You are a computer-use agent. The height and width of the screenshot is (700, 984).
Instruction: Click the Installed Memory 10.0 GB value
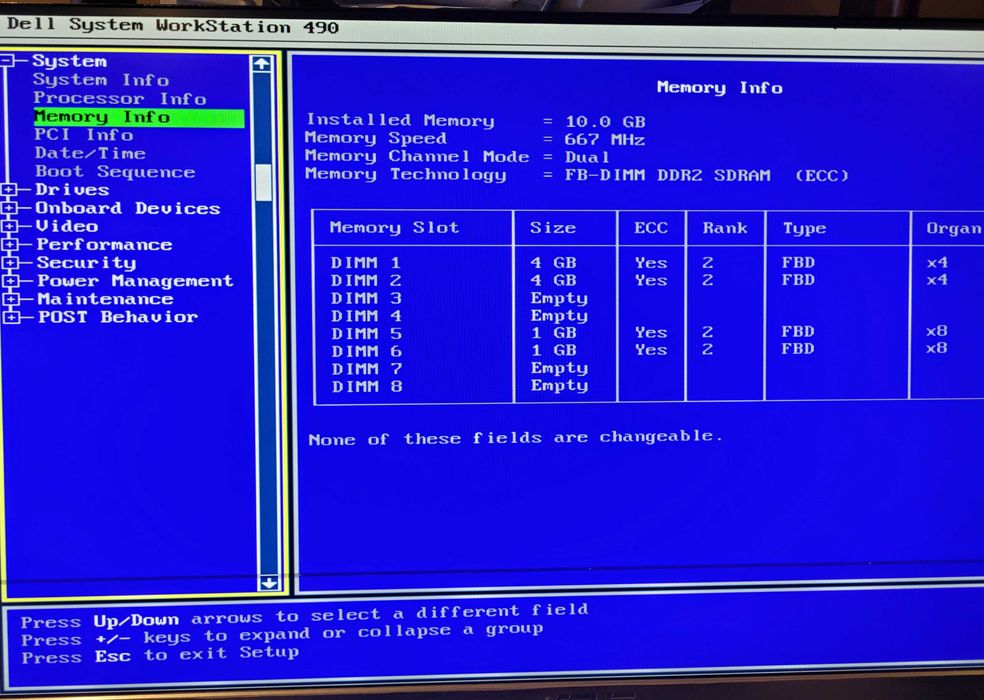pyautogui.click(x=605, y=121)
